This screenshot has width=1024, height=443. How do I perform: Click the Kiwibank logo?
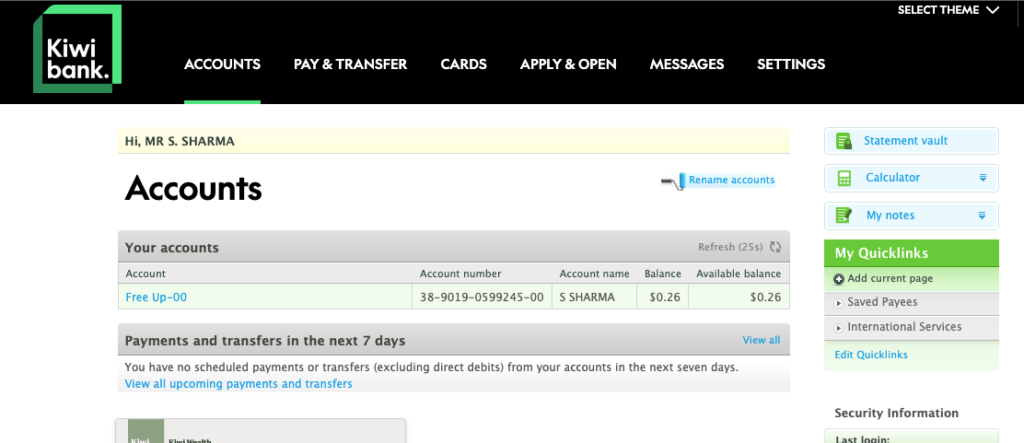(x=78, y=50)
